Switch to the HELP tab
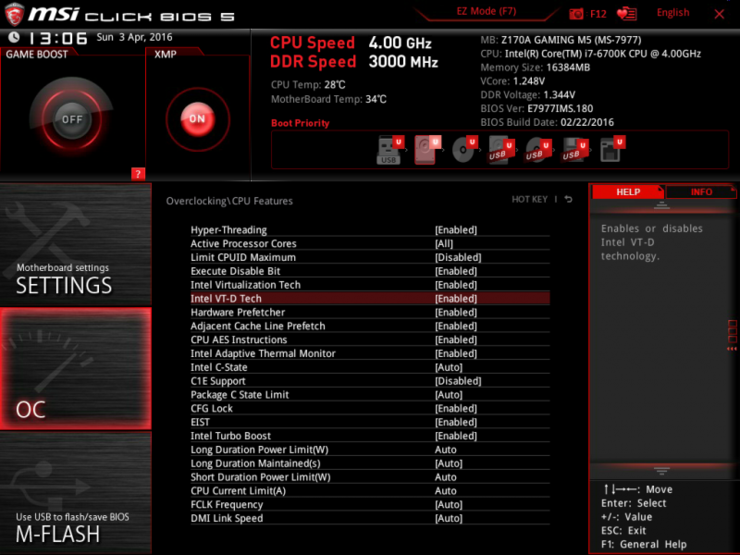This screenshot has height=555, width=740. [628, 192]
